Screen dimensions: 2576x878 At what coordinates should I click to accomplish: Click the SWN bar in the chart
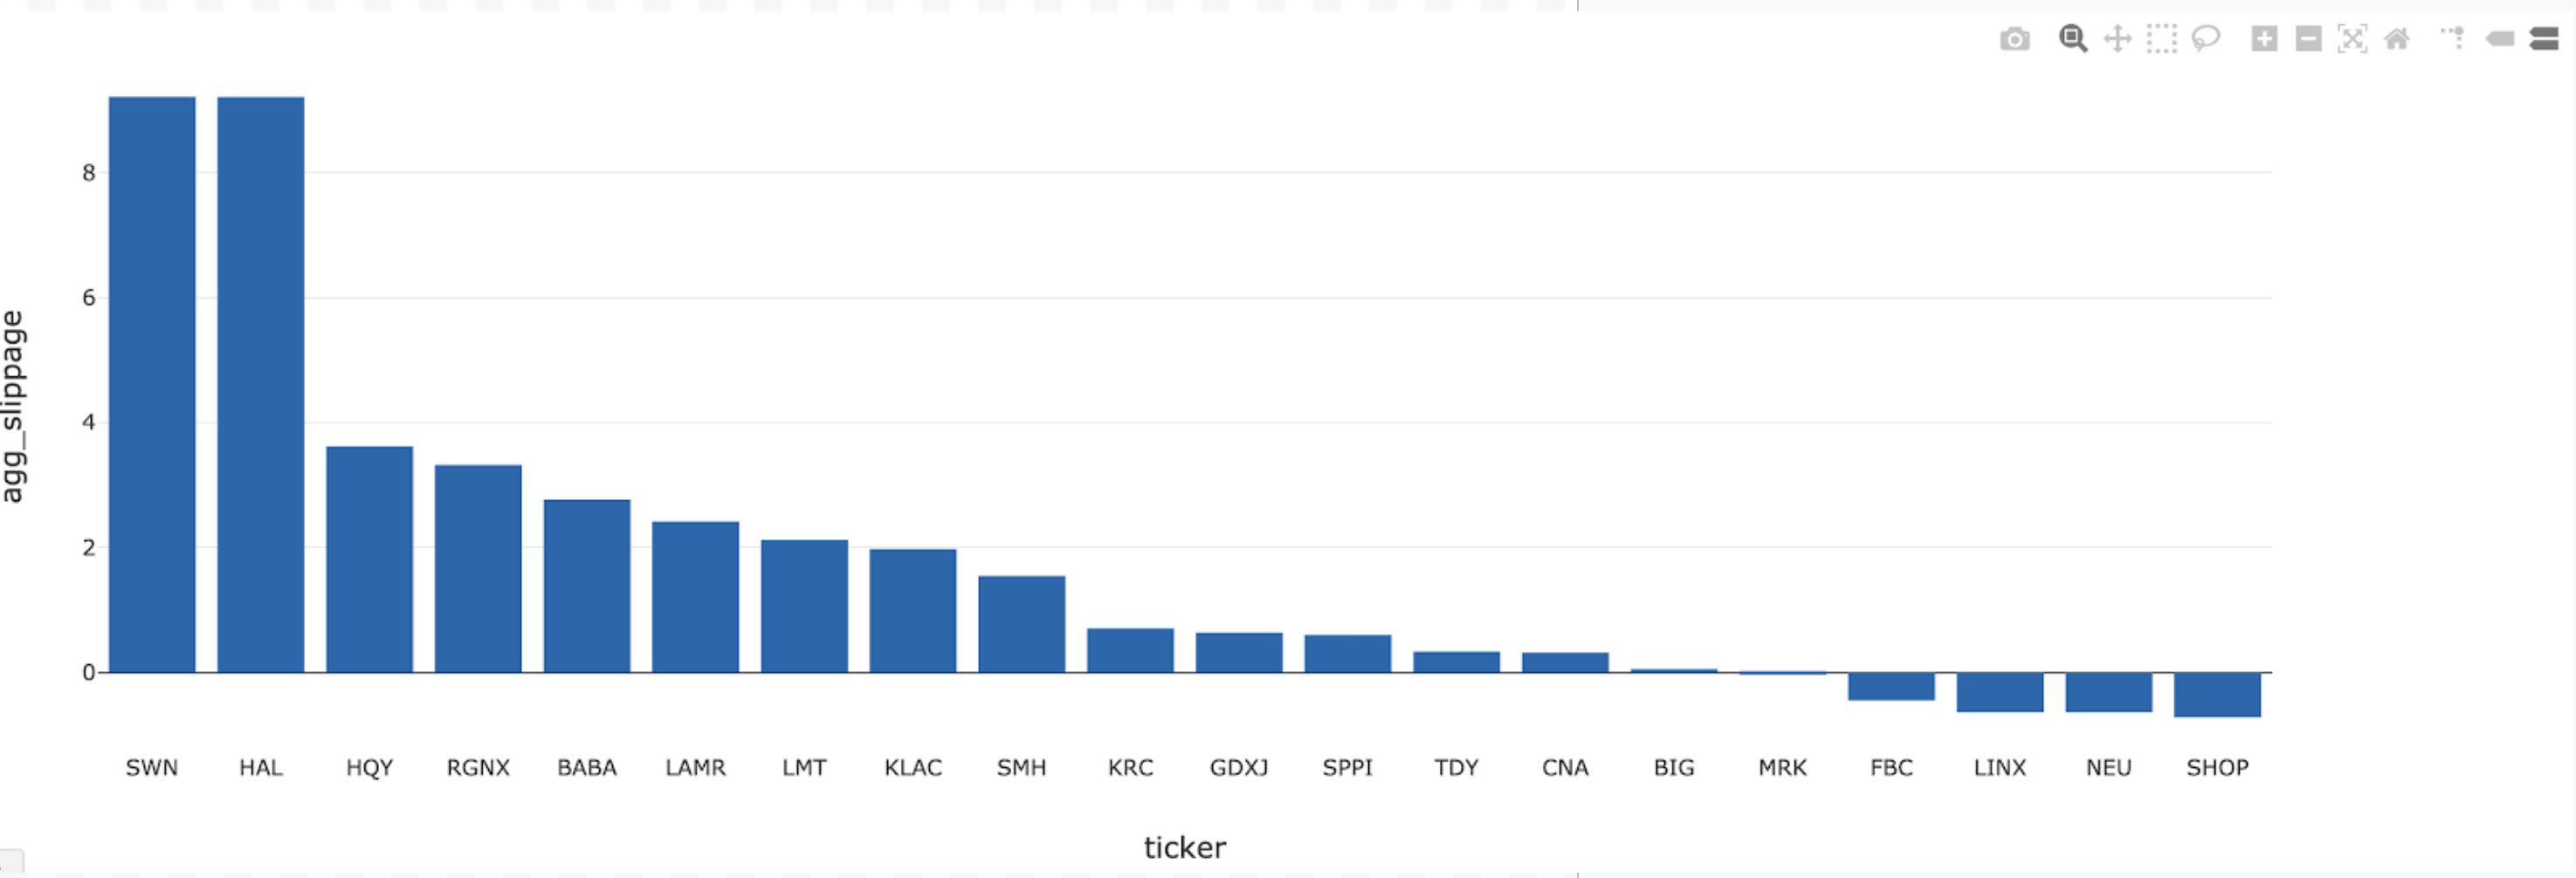[x=152, y=385]
